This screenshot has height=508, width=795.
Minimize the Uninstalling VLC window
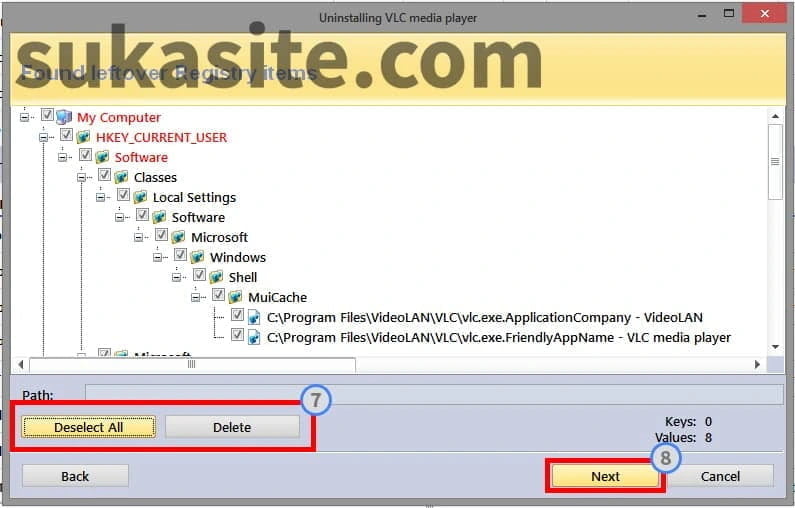[702, 15]
